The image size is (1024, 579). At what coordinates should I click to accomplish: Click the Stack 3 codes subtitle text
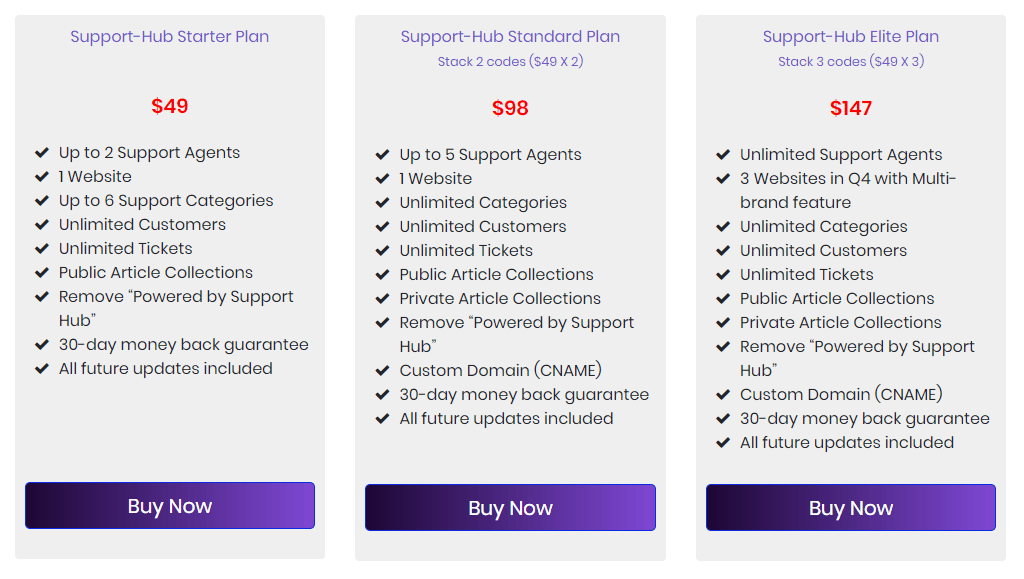point(850,61)
